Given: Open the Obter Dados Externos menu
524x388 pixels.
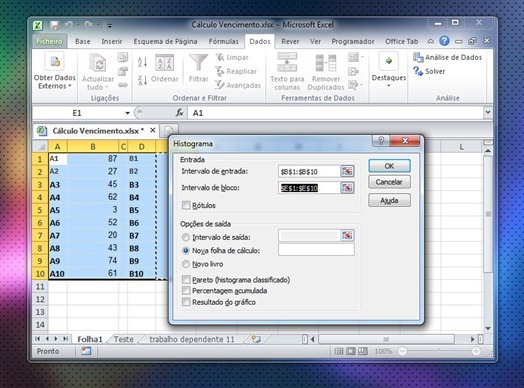Looking at the screenshot, I should point(54,71).
